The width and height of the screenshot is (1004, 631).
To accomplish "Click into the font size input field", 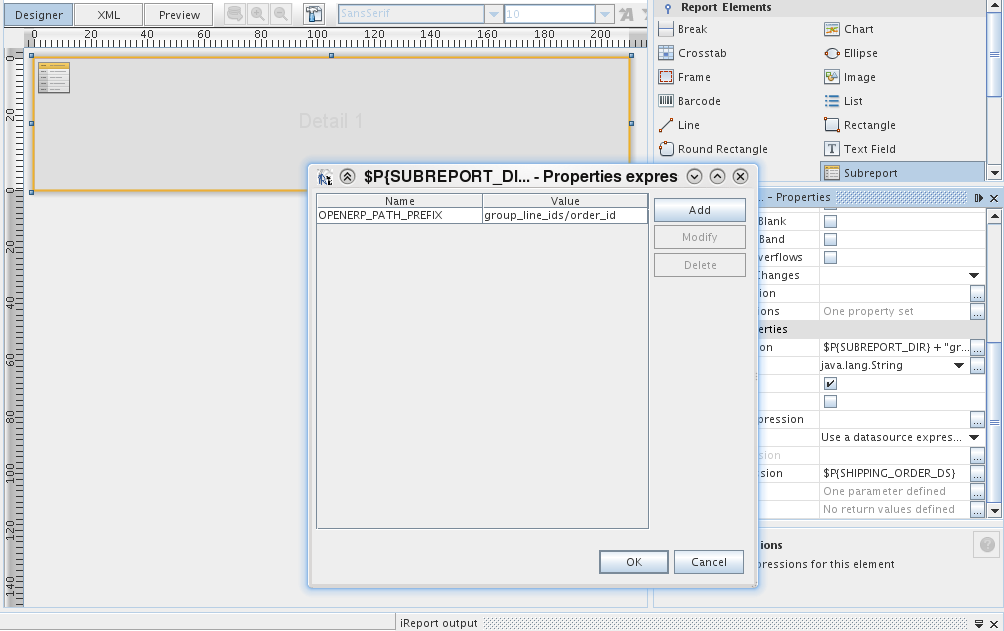I will [x=549, y=14].
